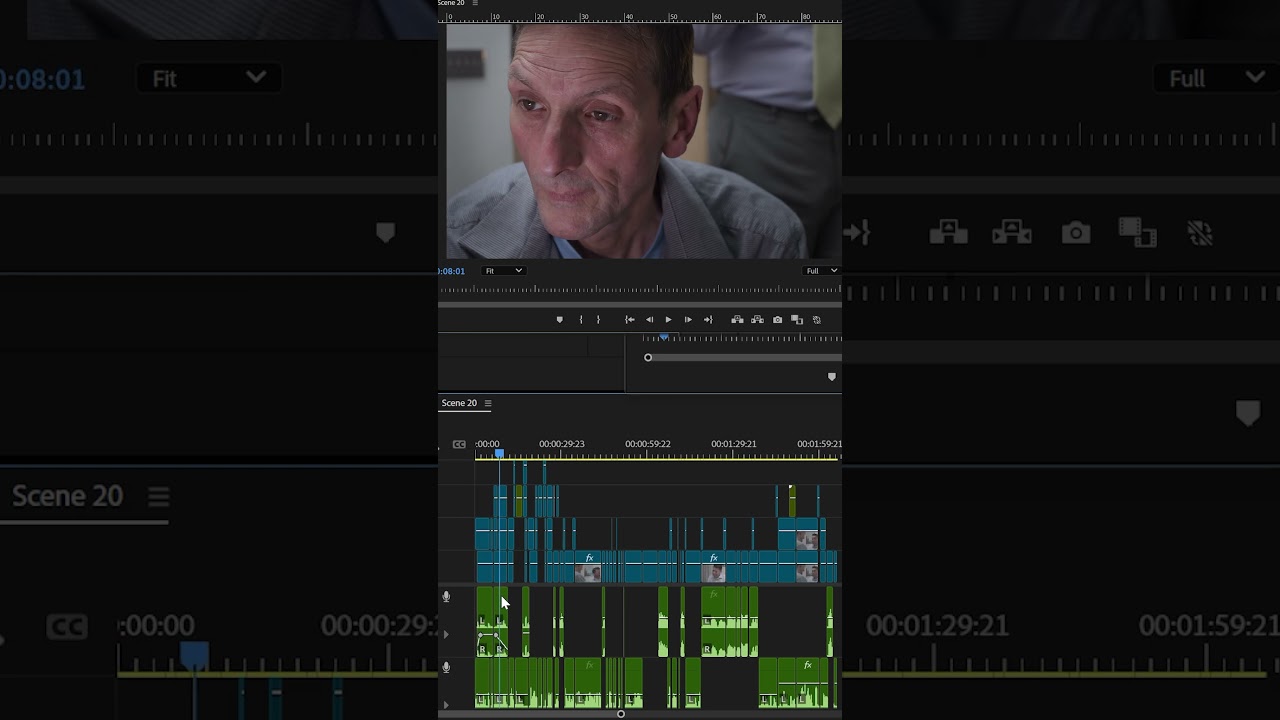The image size is (1280, 720).
Task: Select the middle fx video clip thumbnail near 00:01:29:21
Action: click(713, 573)
